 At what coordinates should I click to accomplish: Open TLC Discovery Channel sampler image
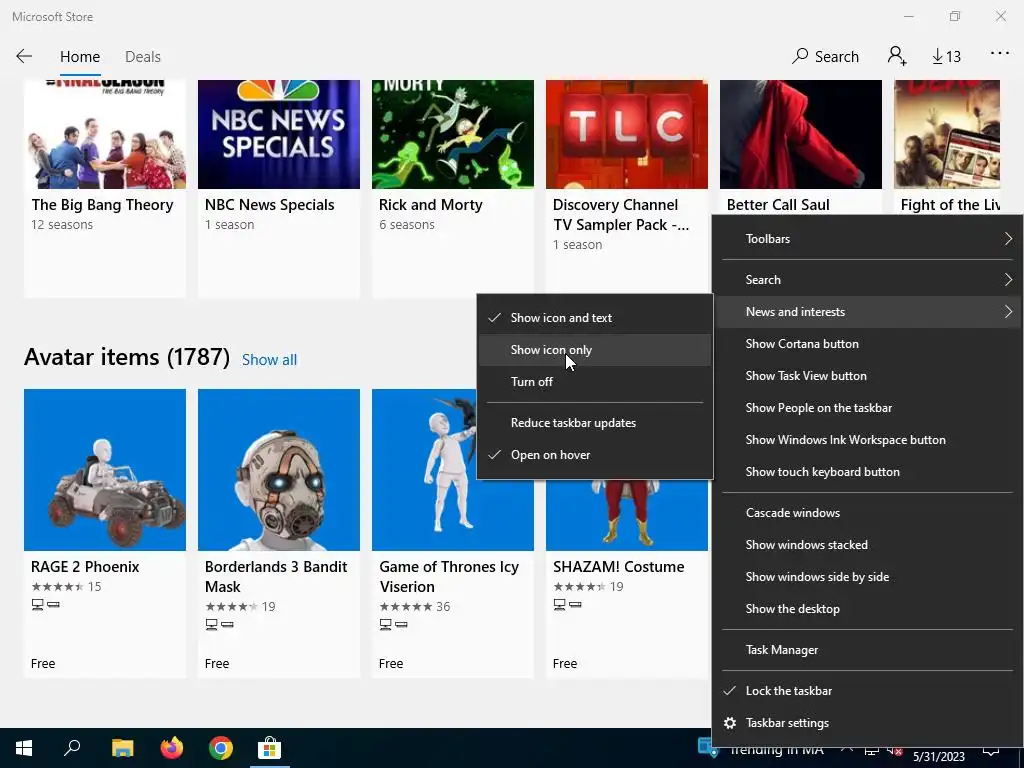pyautogui.click(x=627, y=134)
